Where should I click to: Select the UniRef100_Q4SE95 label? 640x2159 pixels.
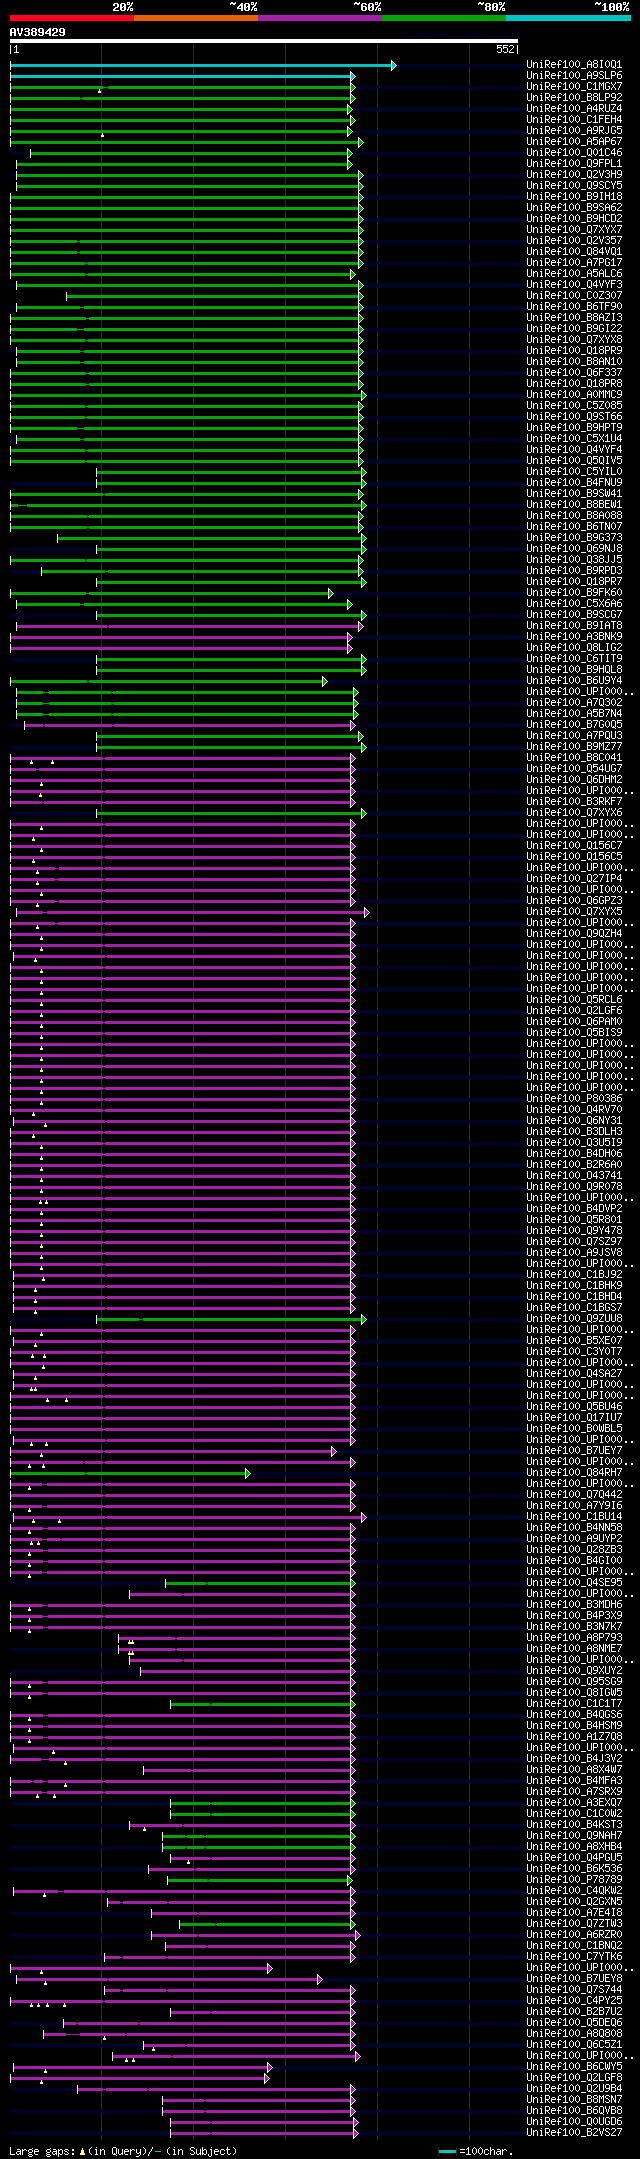(574, 1583)
